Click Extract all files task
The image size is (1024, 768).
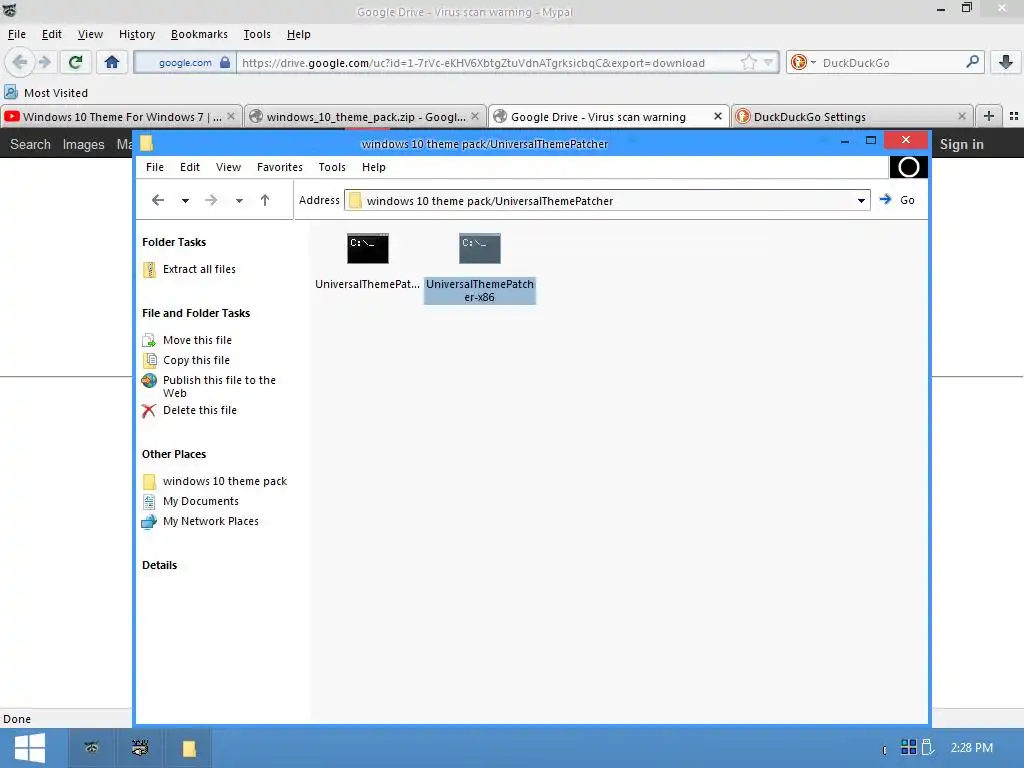tap(189, 269)
